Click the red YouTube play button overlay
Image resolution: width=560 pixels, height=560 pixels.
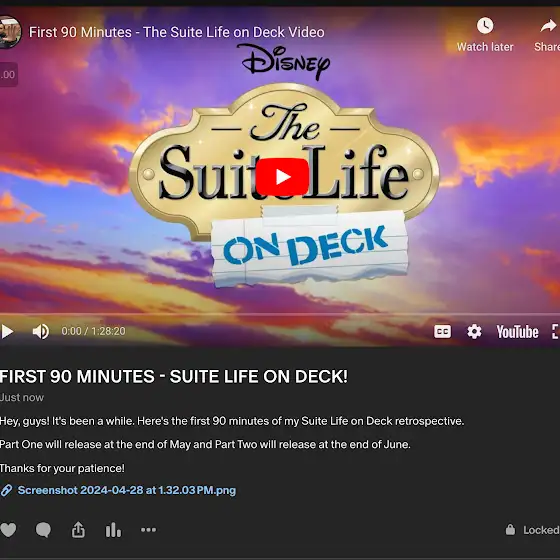(282, 177)
